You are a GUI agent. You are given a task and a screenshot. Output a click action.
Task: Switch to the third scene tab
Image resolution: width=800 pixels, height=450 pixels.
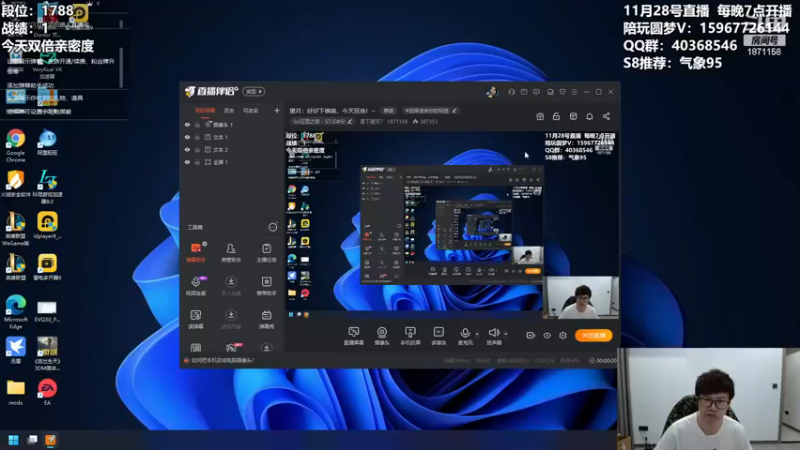point(251,111)
